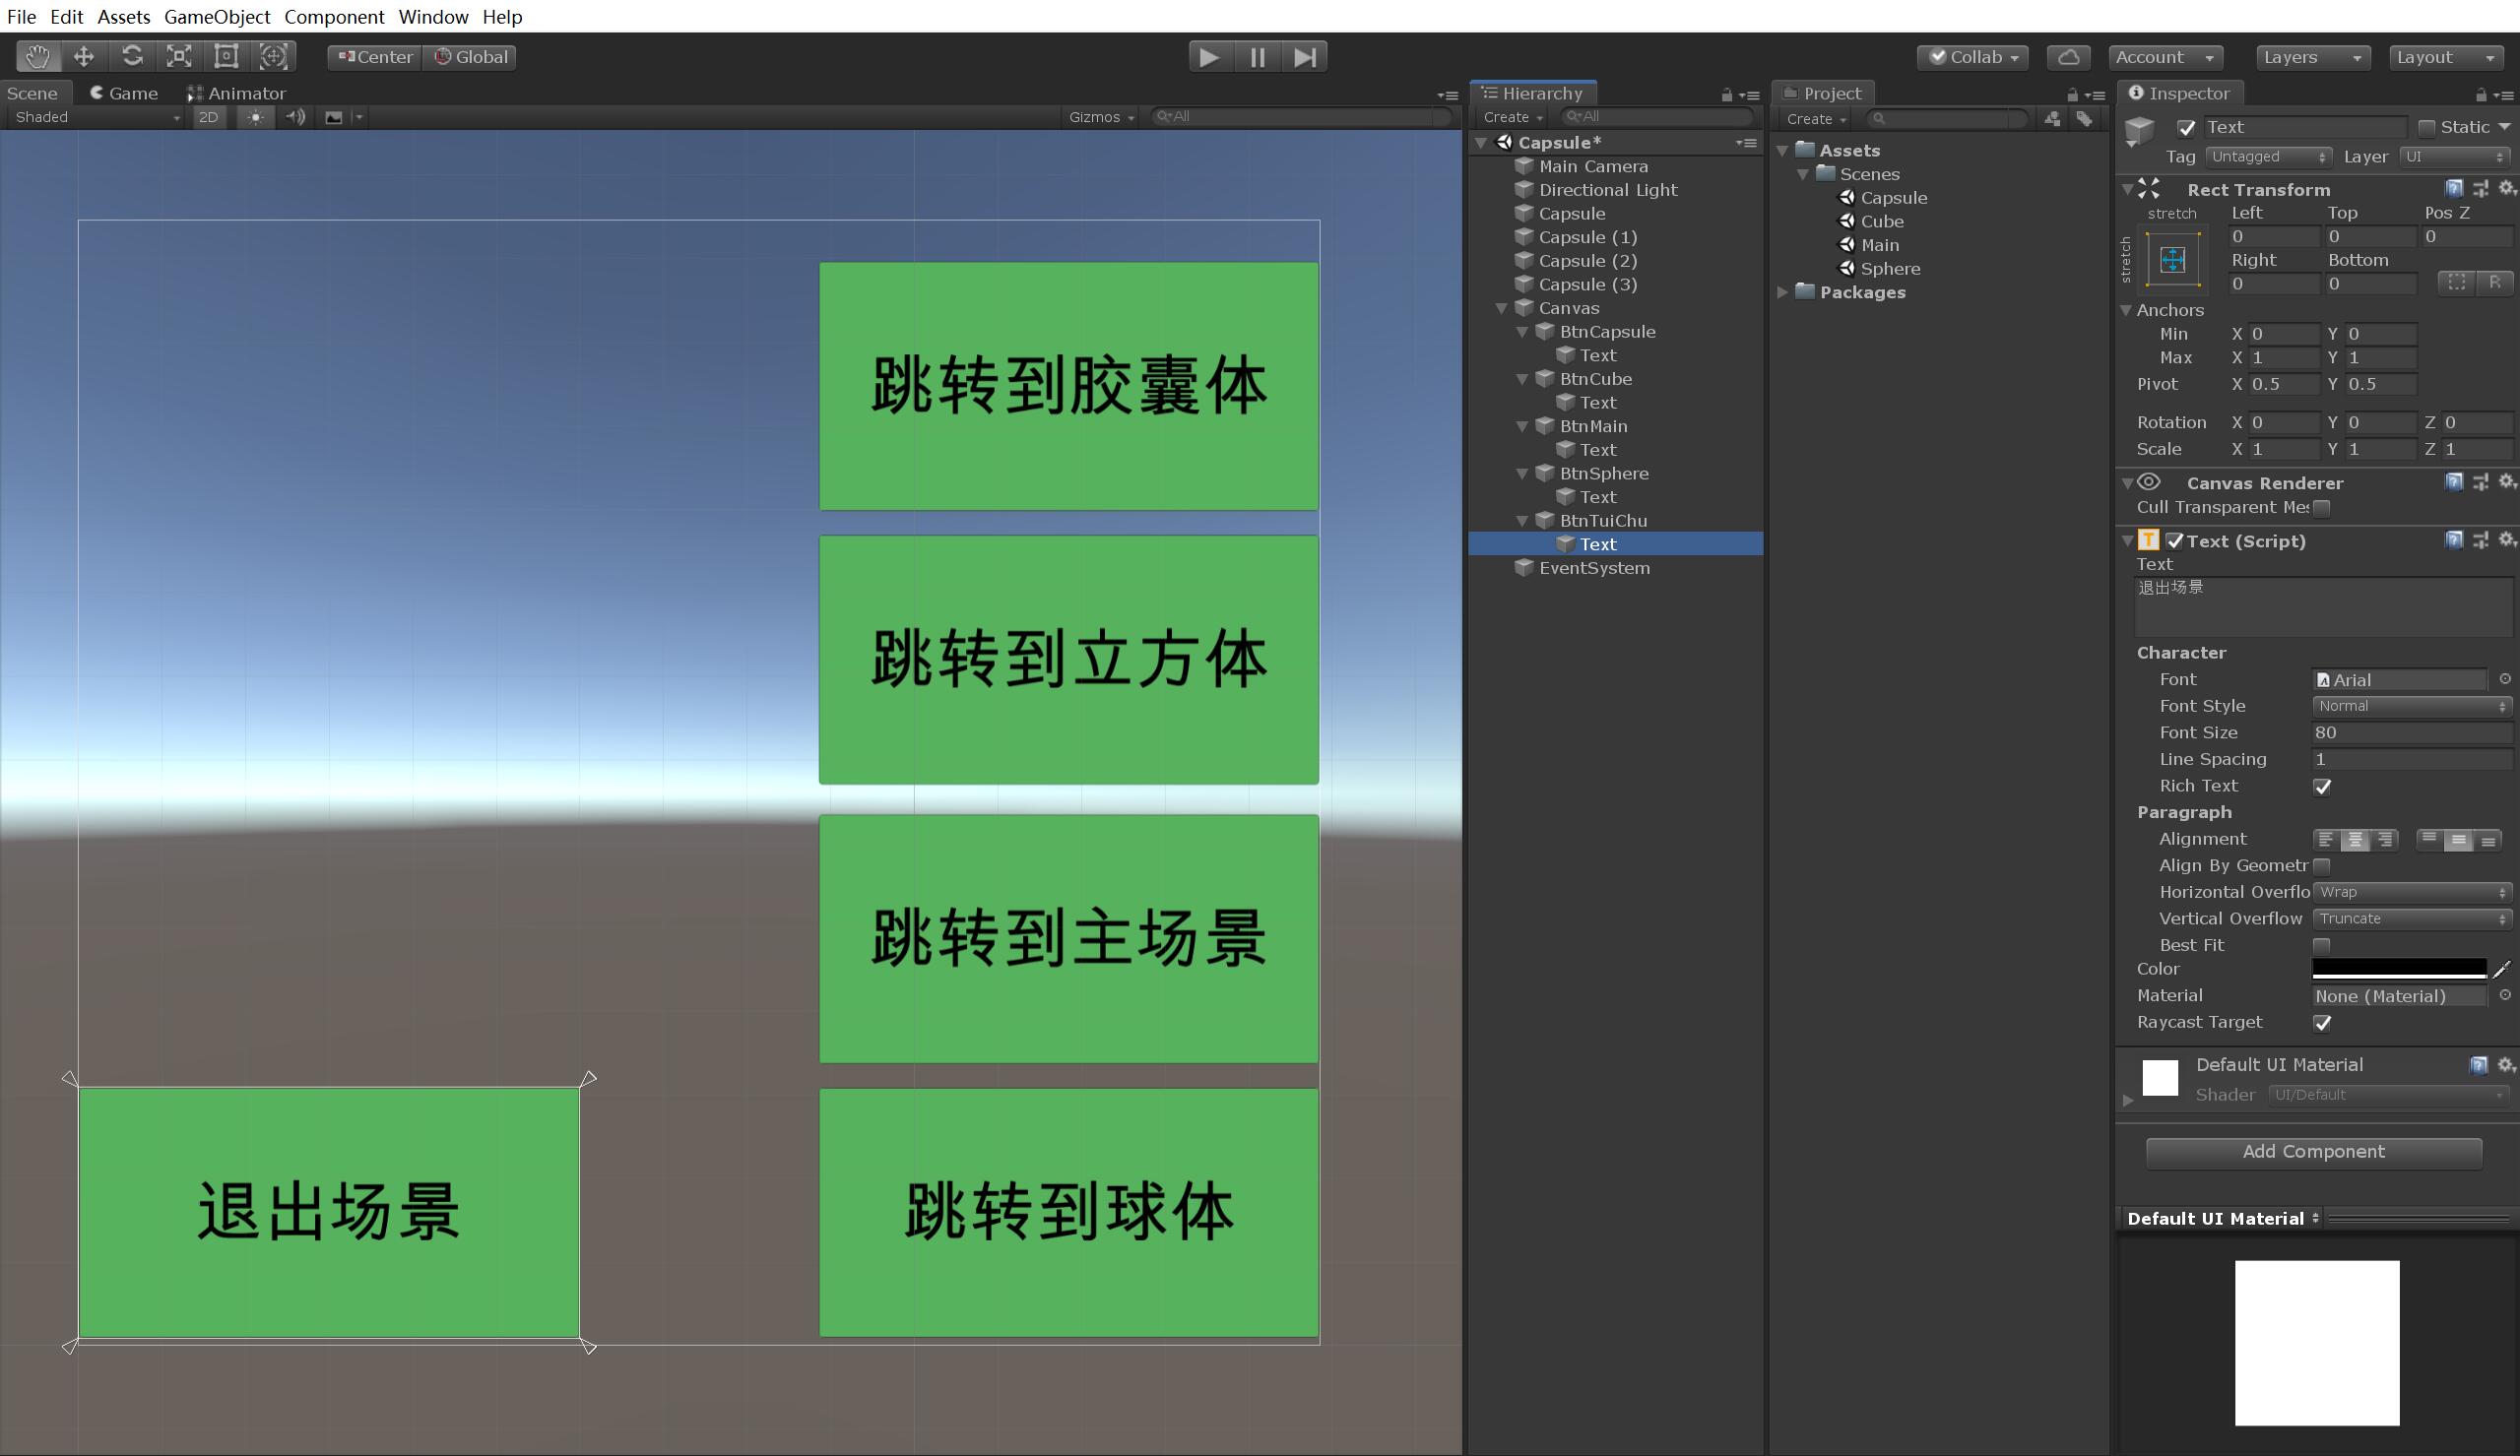This screenshot has height=1456, width=2520.
Task: Click the black Color swatch
Action: (x=2399, y=968)
